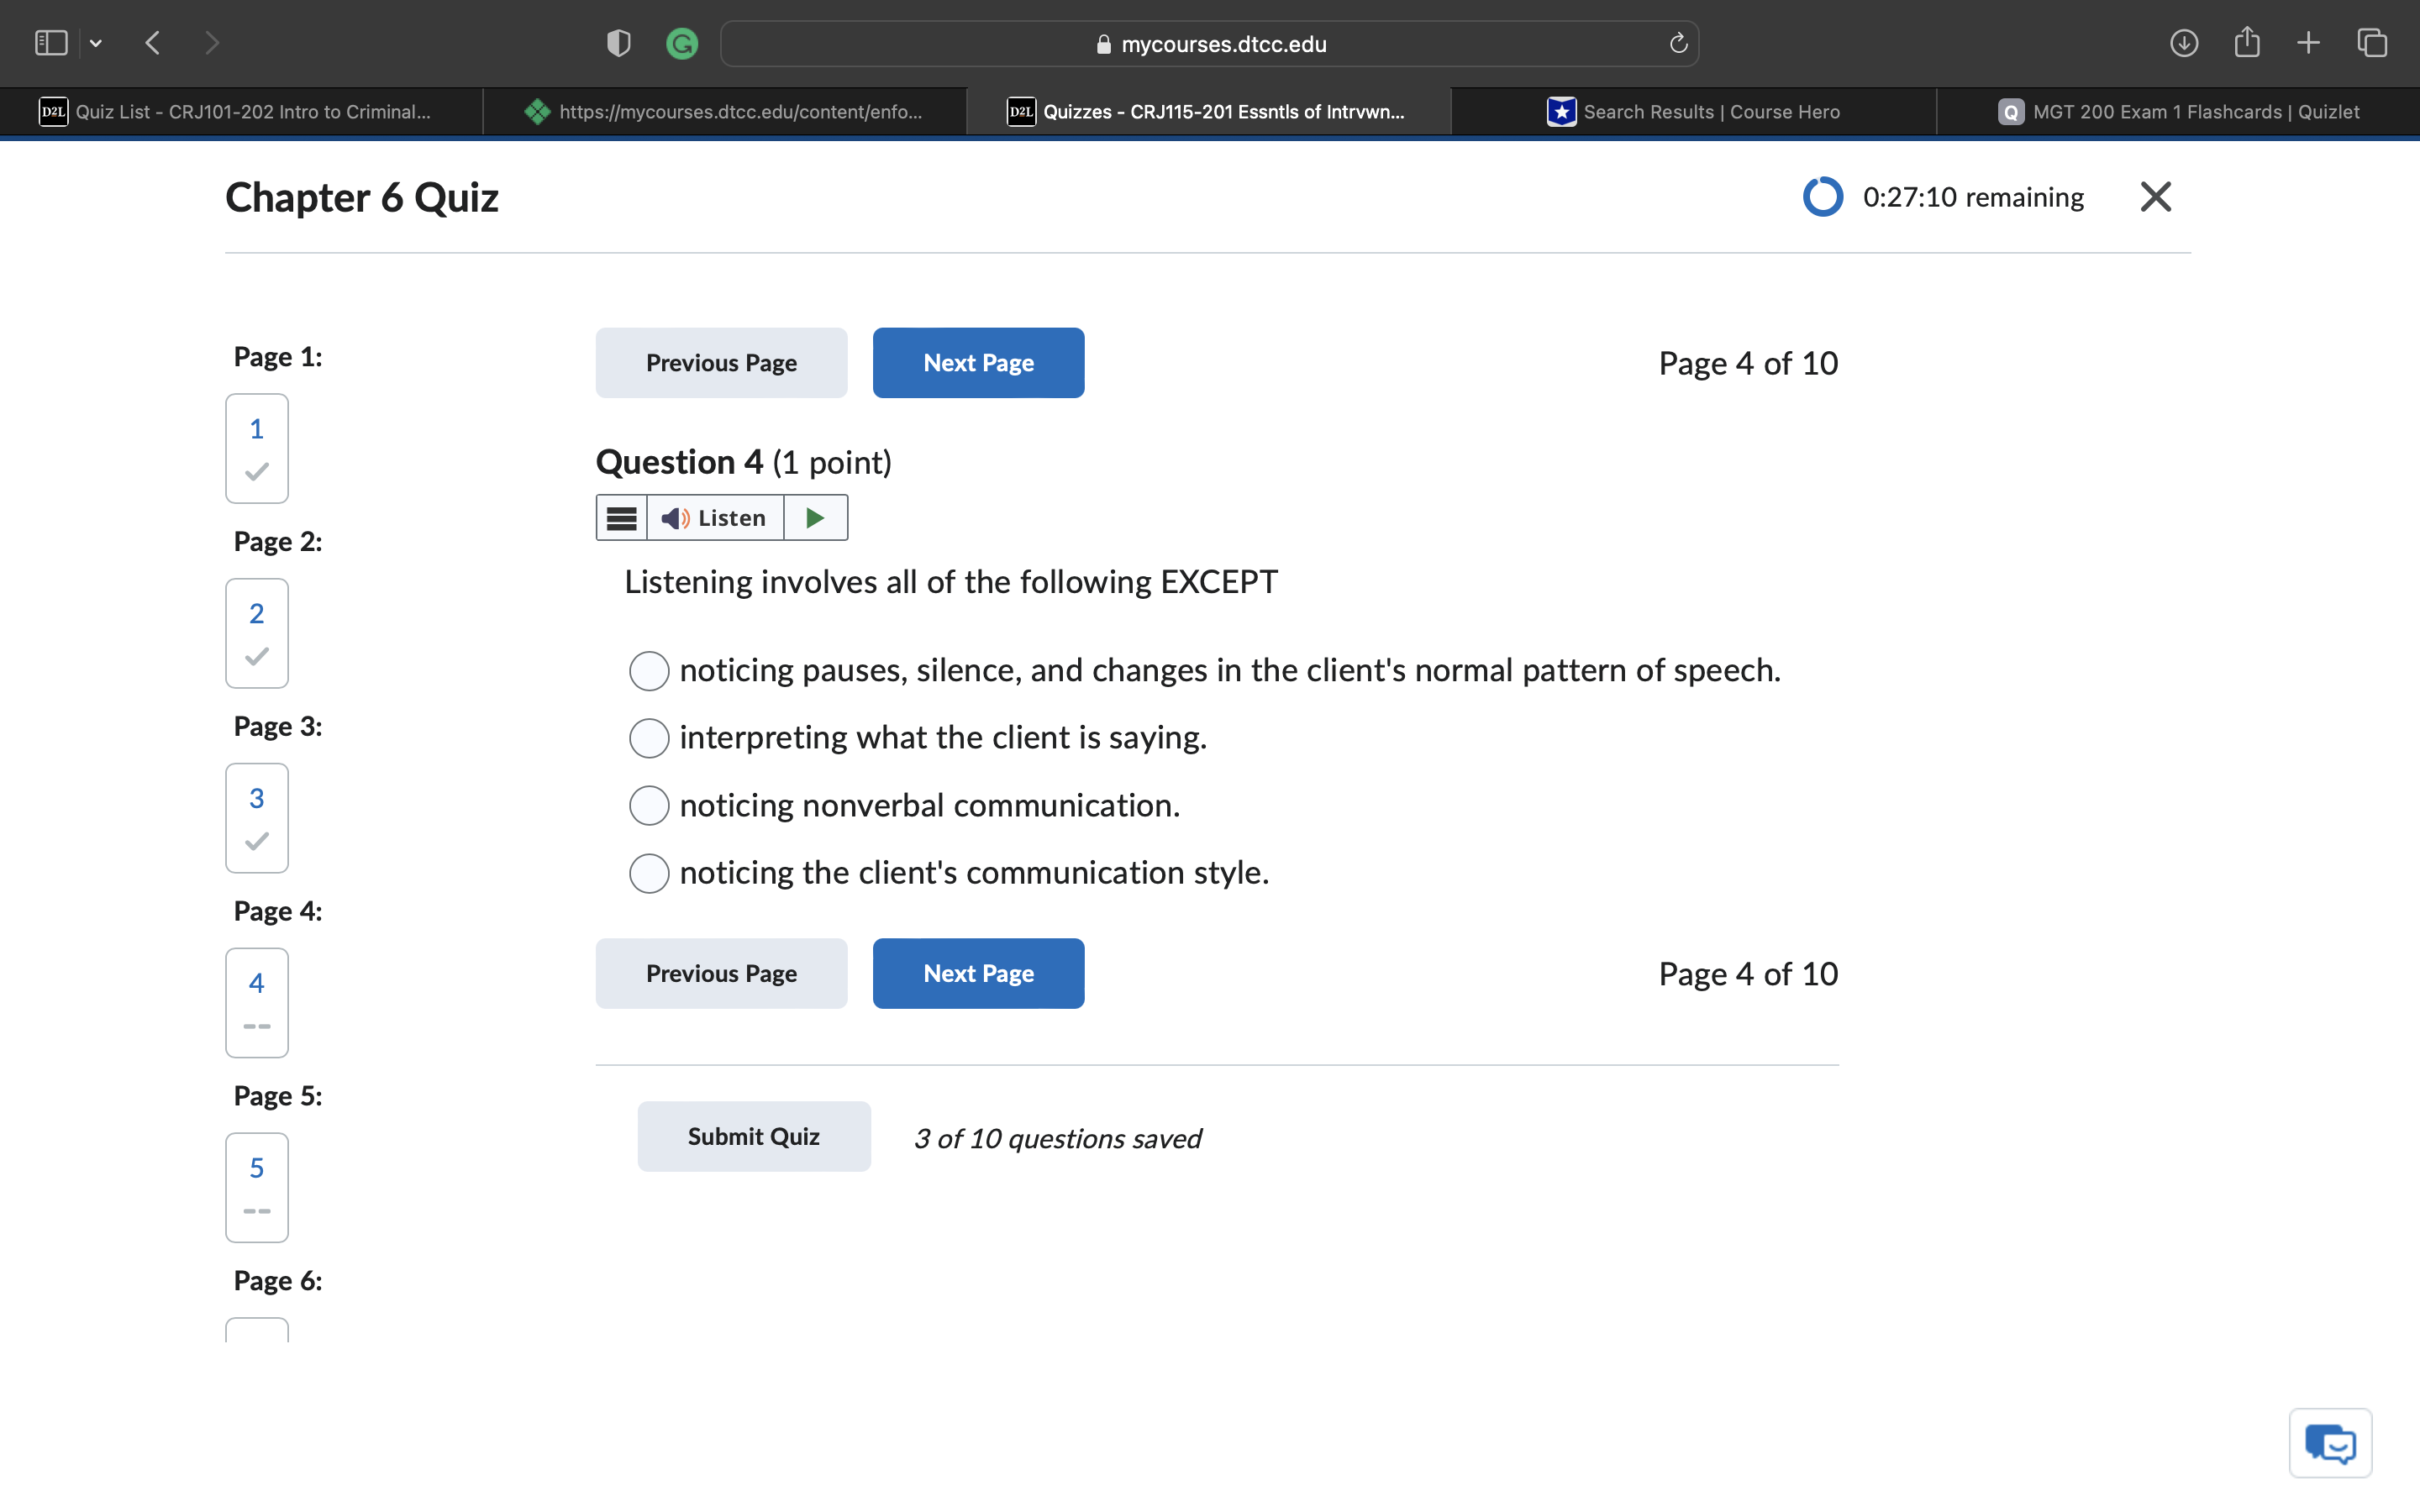Screen dimensions: 2420x1512
Task: Click the privacy shield icon
Action: point(619,43)
